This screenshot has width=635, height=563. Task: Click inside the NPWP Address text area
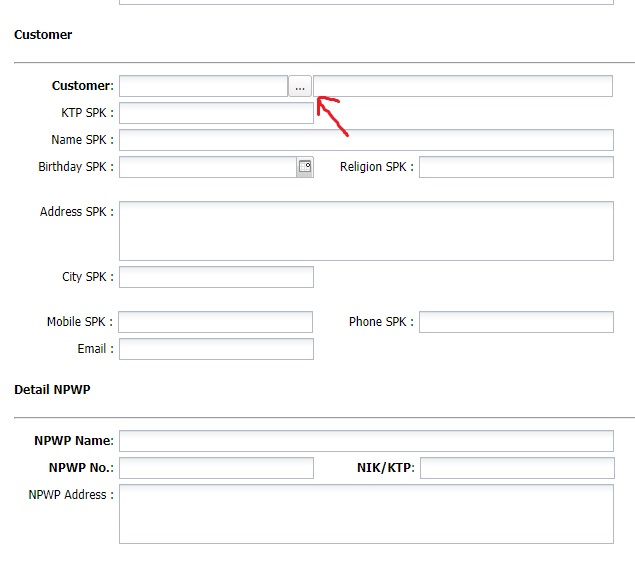pyautogui.click(x=366, y=514)
